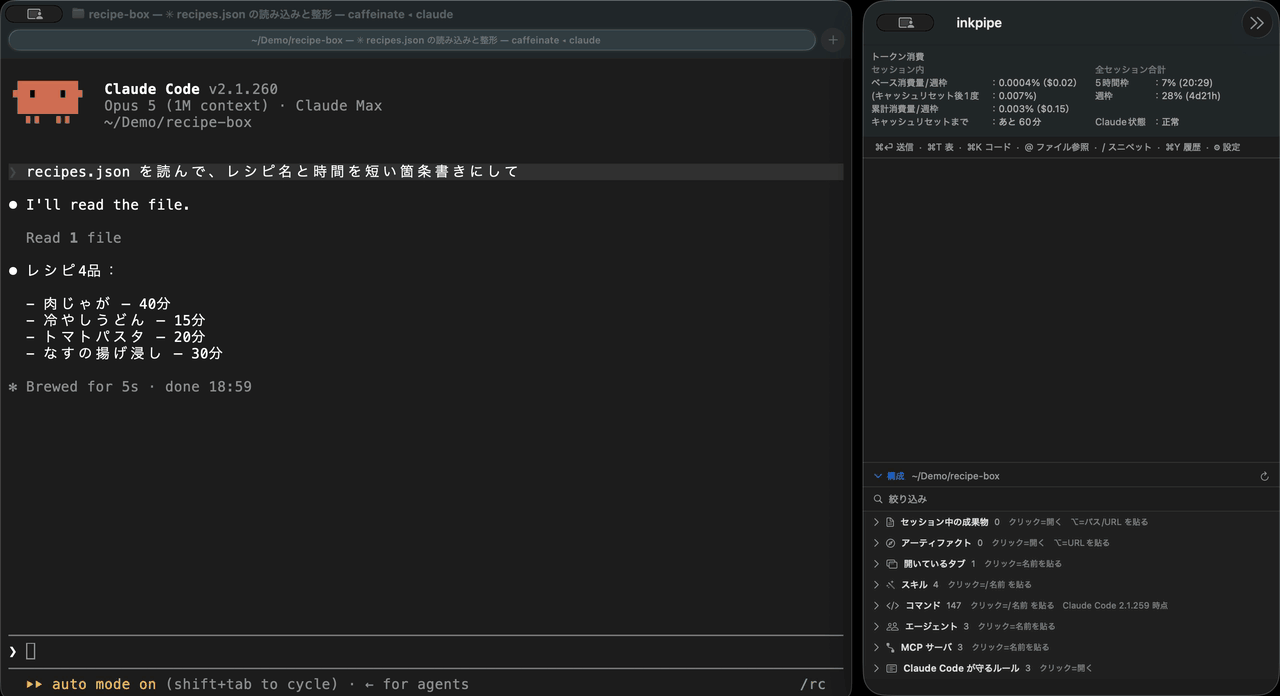Image resolution: width=1280 pixels, height=696 pixels.
Task: Click the '⌘T 表' shortcut in inkpipe
Action: tap(940, 147)
